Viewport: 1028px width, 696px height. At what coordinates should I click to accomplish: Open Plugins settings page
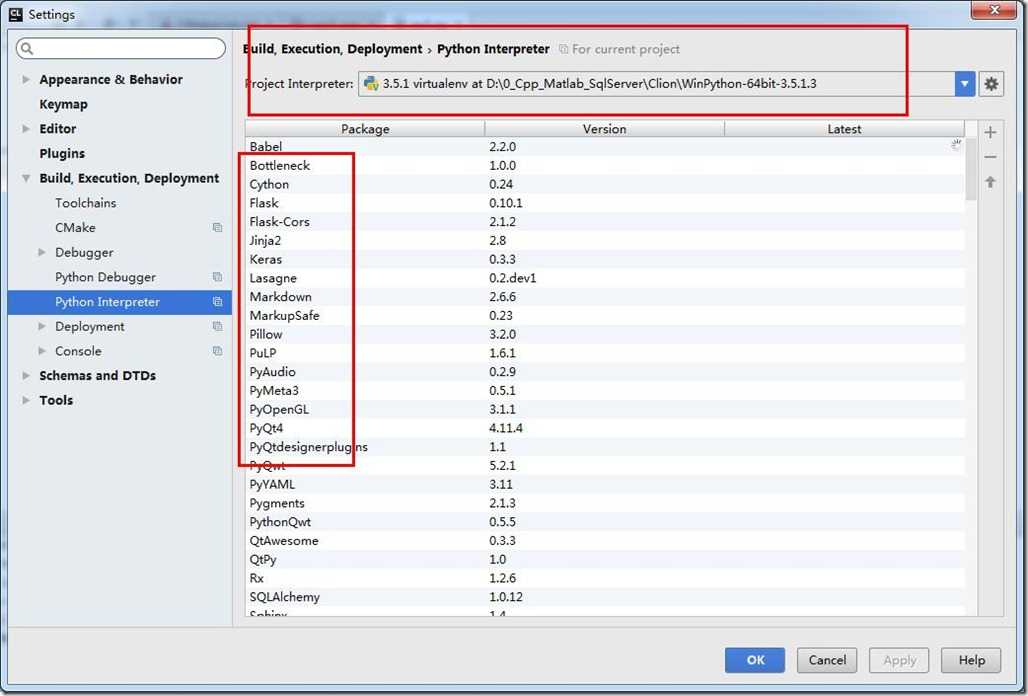click(x=62, y=153)
